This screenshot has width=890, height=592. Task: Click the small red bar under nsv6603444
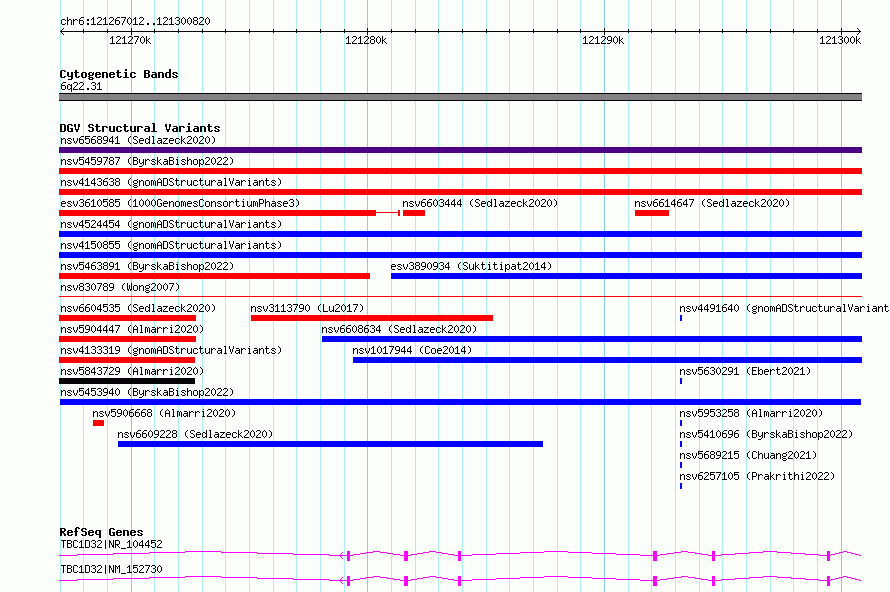(414, 213)
